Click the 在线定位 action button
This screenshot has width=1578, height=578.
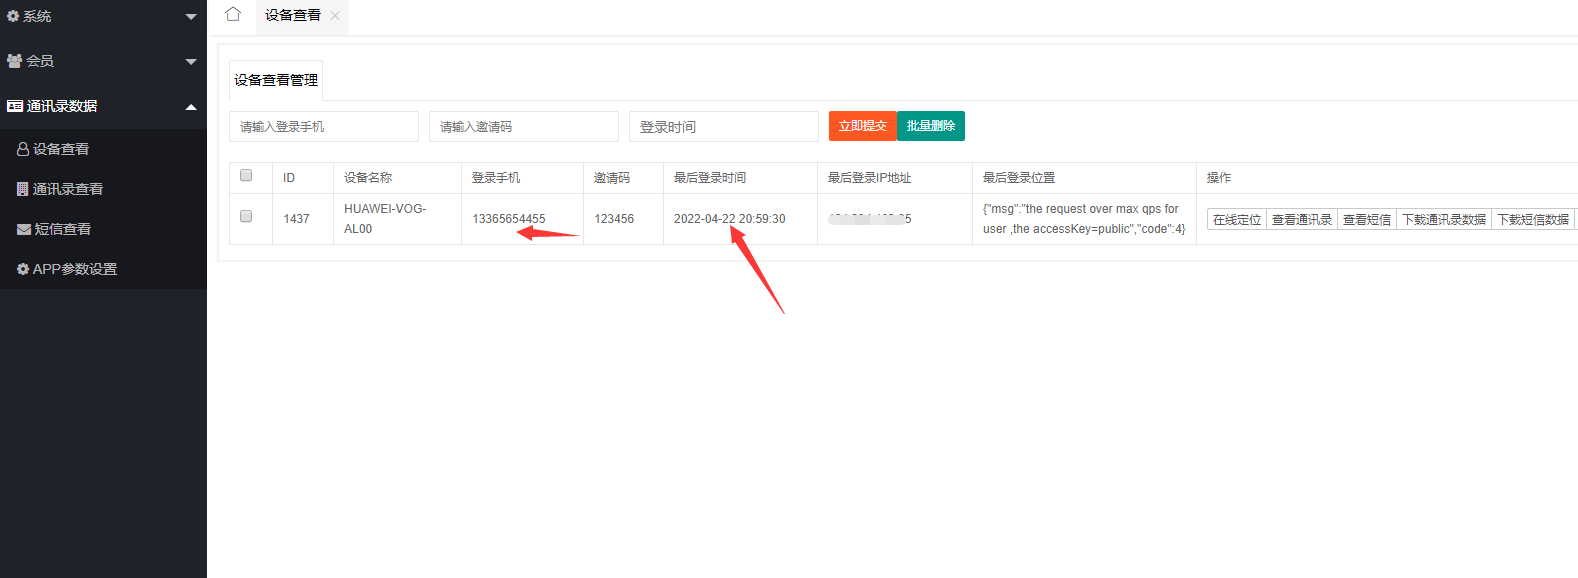[1237, 220]
